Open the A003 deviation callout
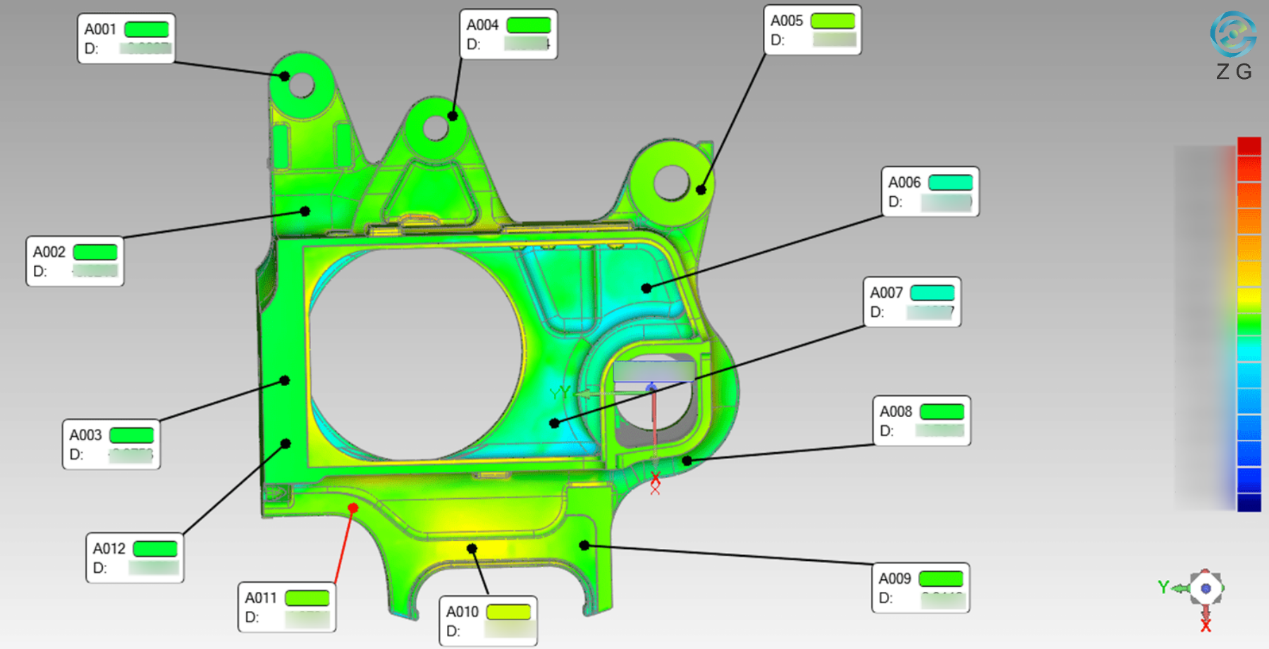1269x649 pixels. click(x=110, y=444)
